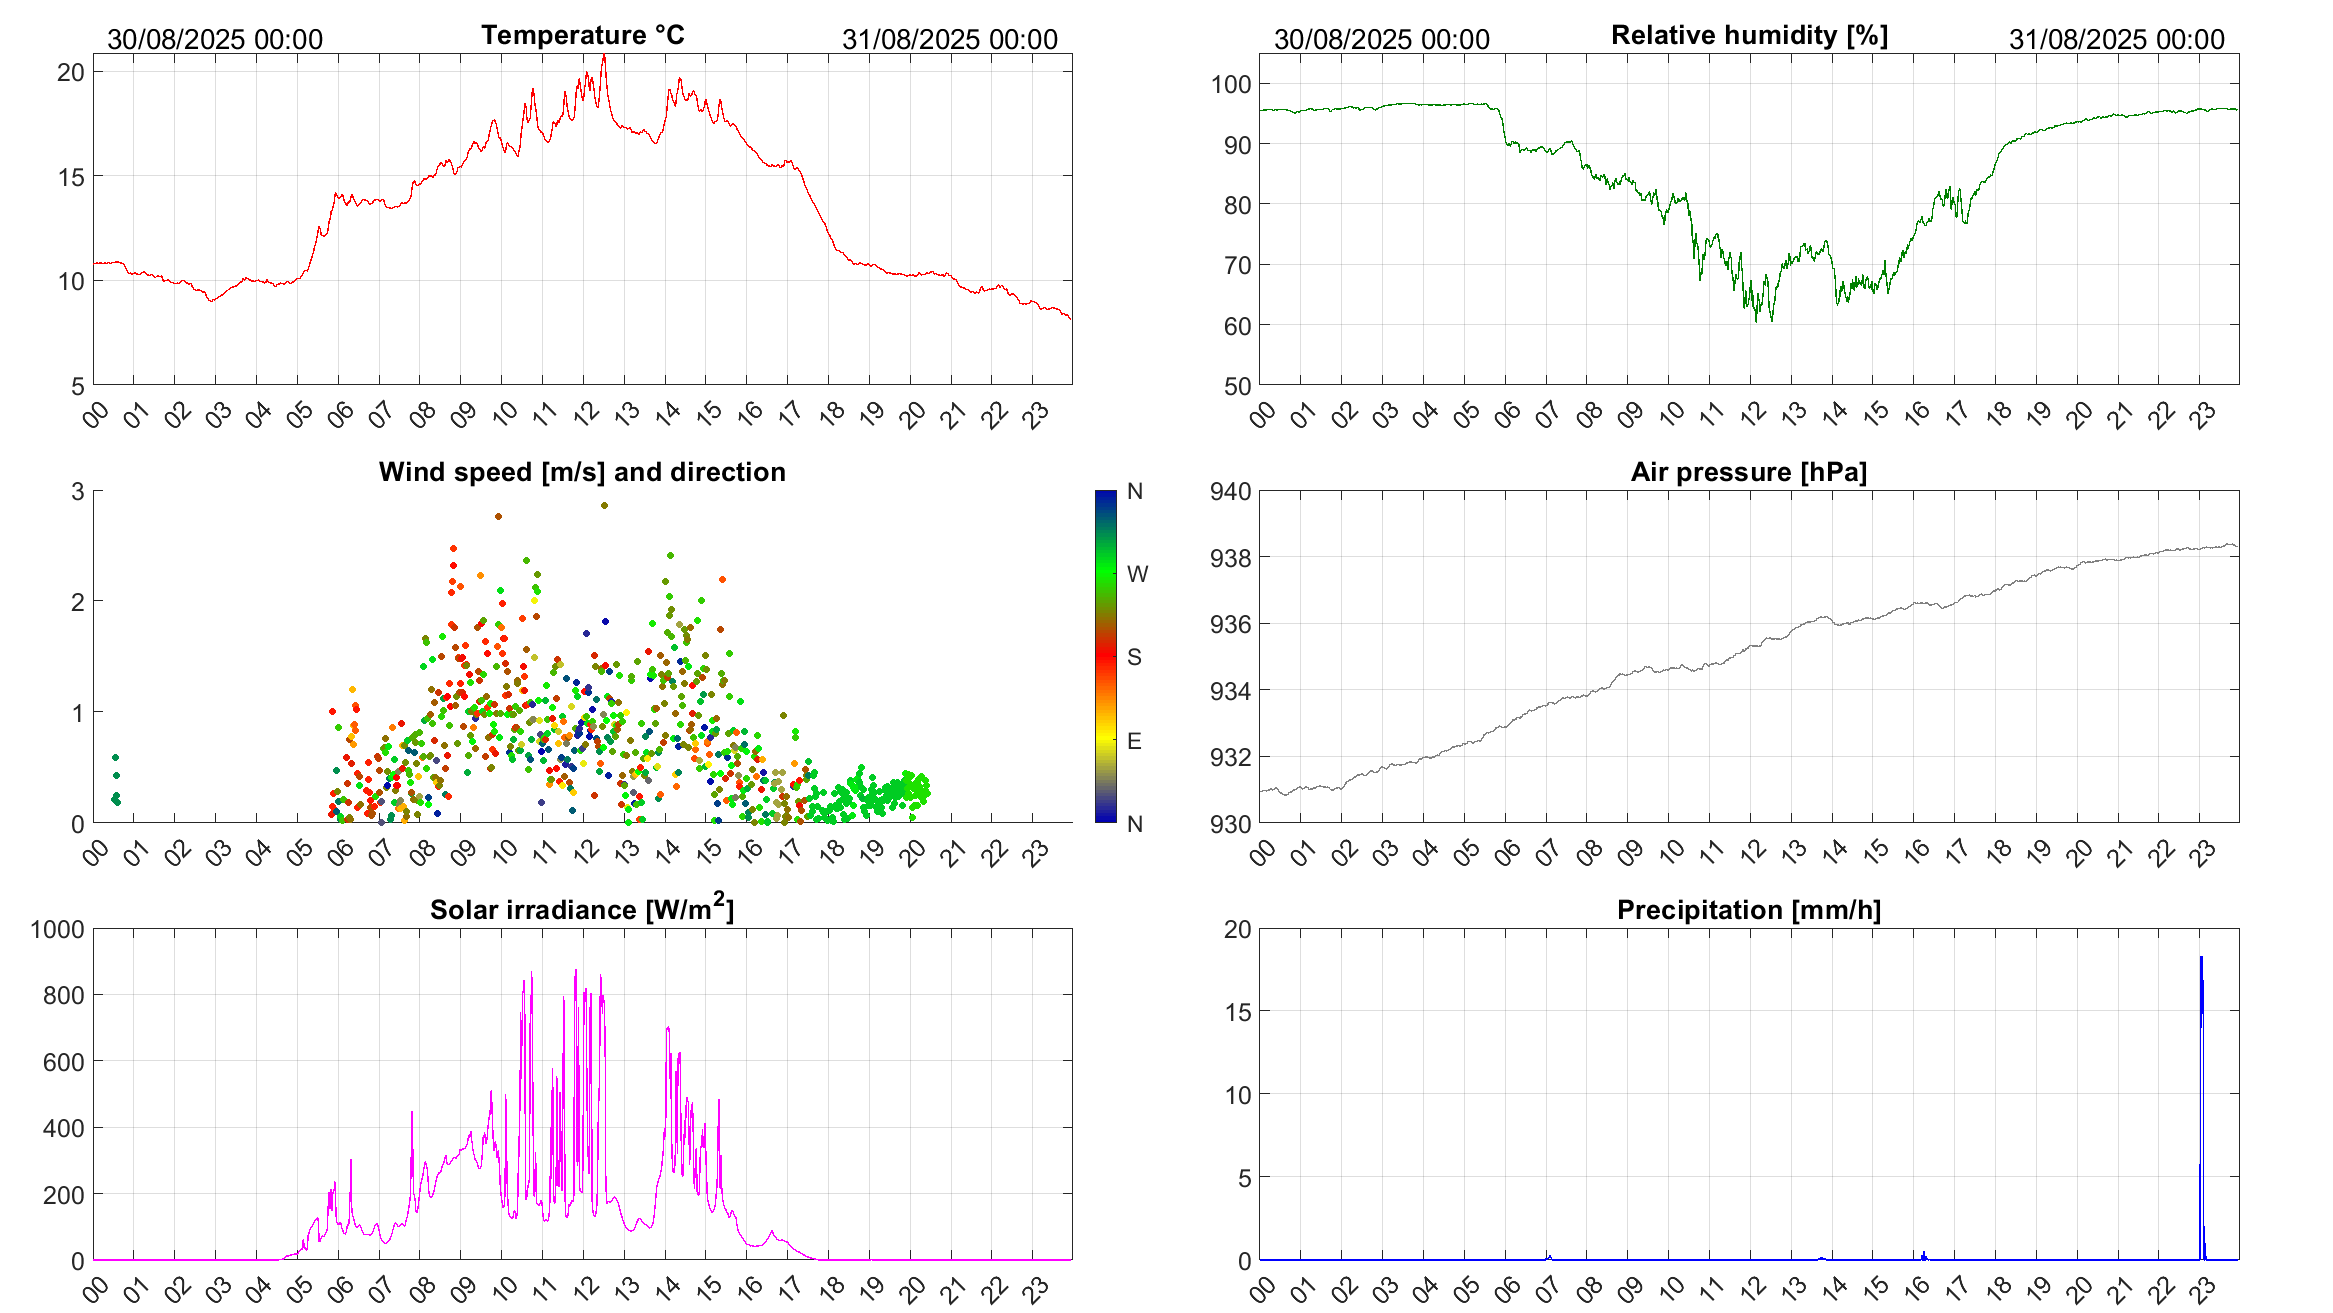Click the hour 12 tick under temperature

586,413
